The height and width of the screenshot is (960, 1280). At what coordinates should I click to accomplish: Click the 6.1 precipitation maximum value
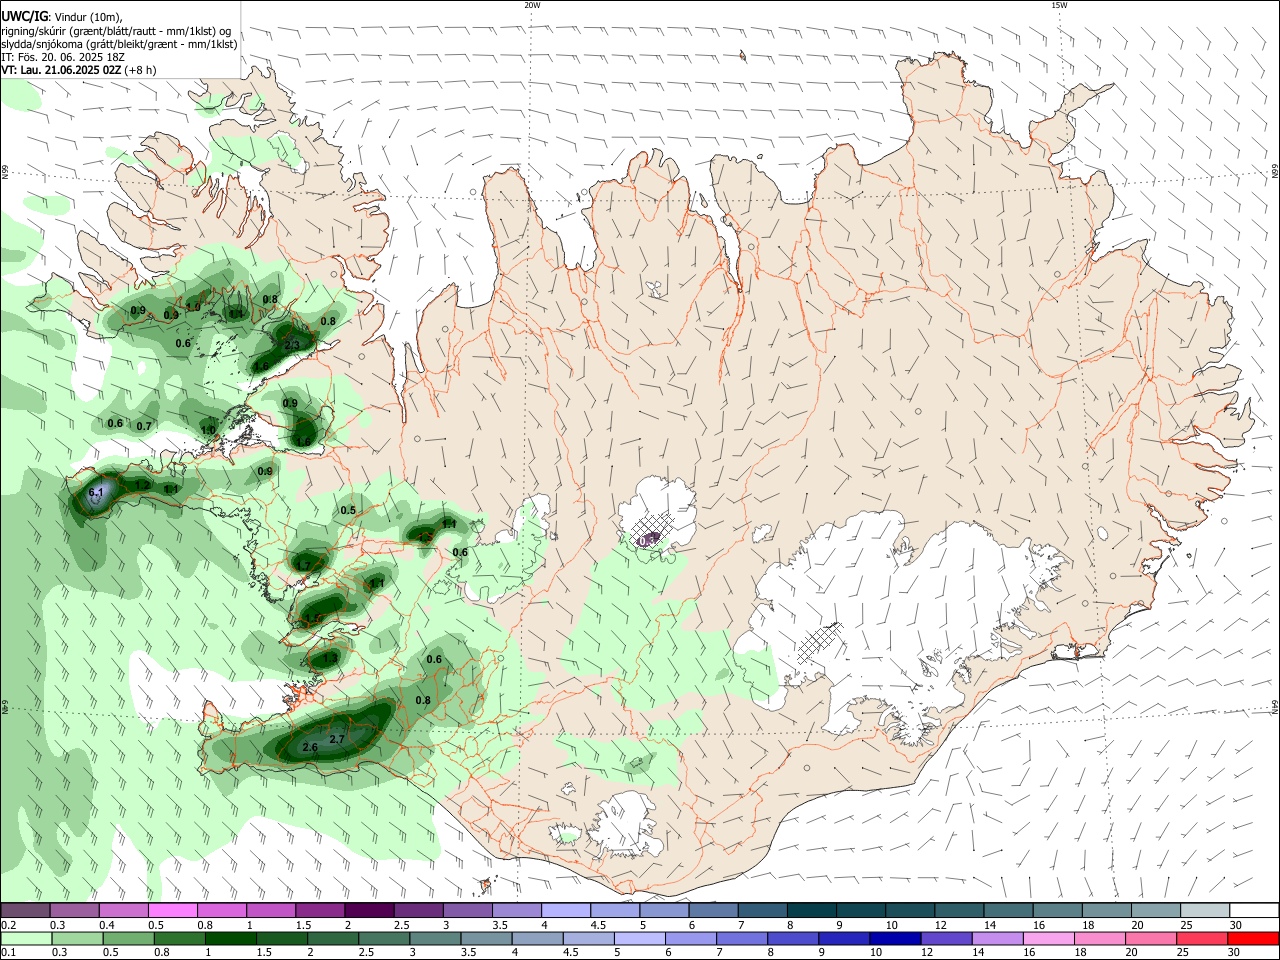pos(96,493)
